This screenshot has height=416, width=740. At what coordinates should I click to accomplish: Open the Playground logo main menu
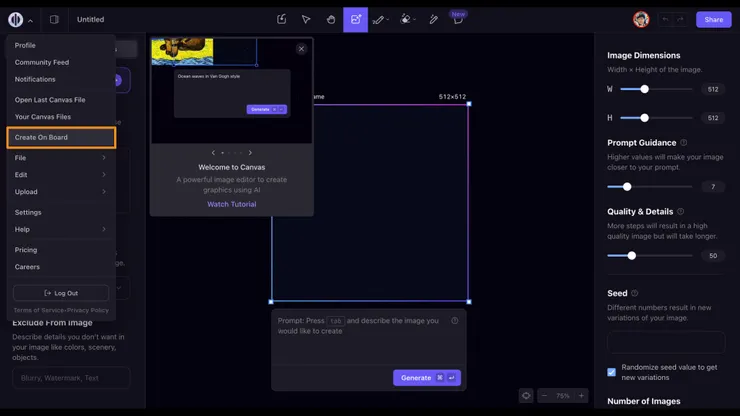click(x=16, y=19)
